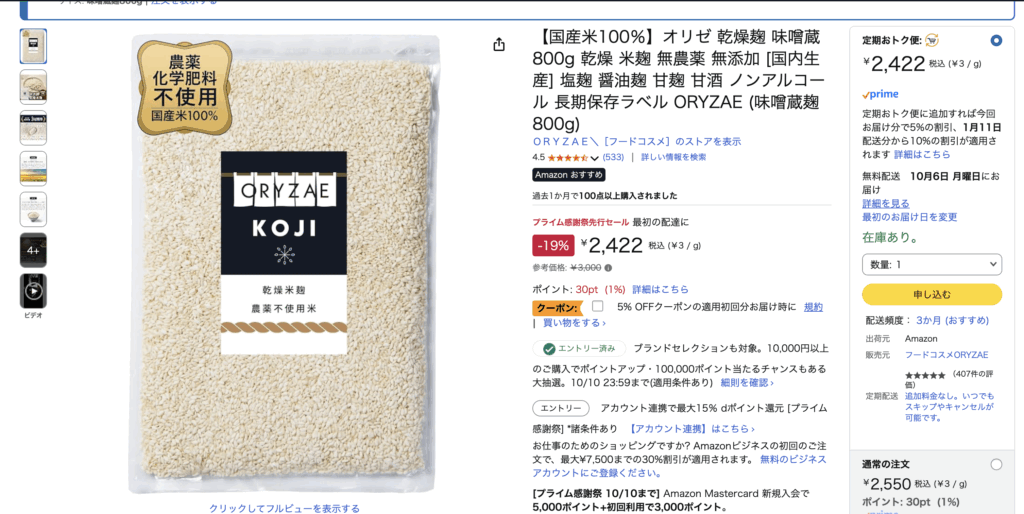Select the second product thumbnail image
This screenshot has height=514, width=1024.
33,87
